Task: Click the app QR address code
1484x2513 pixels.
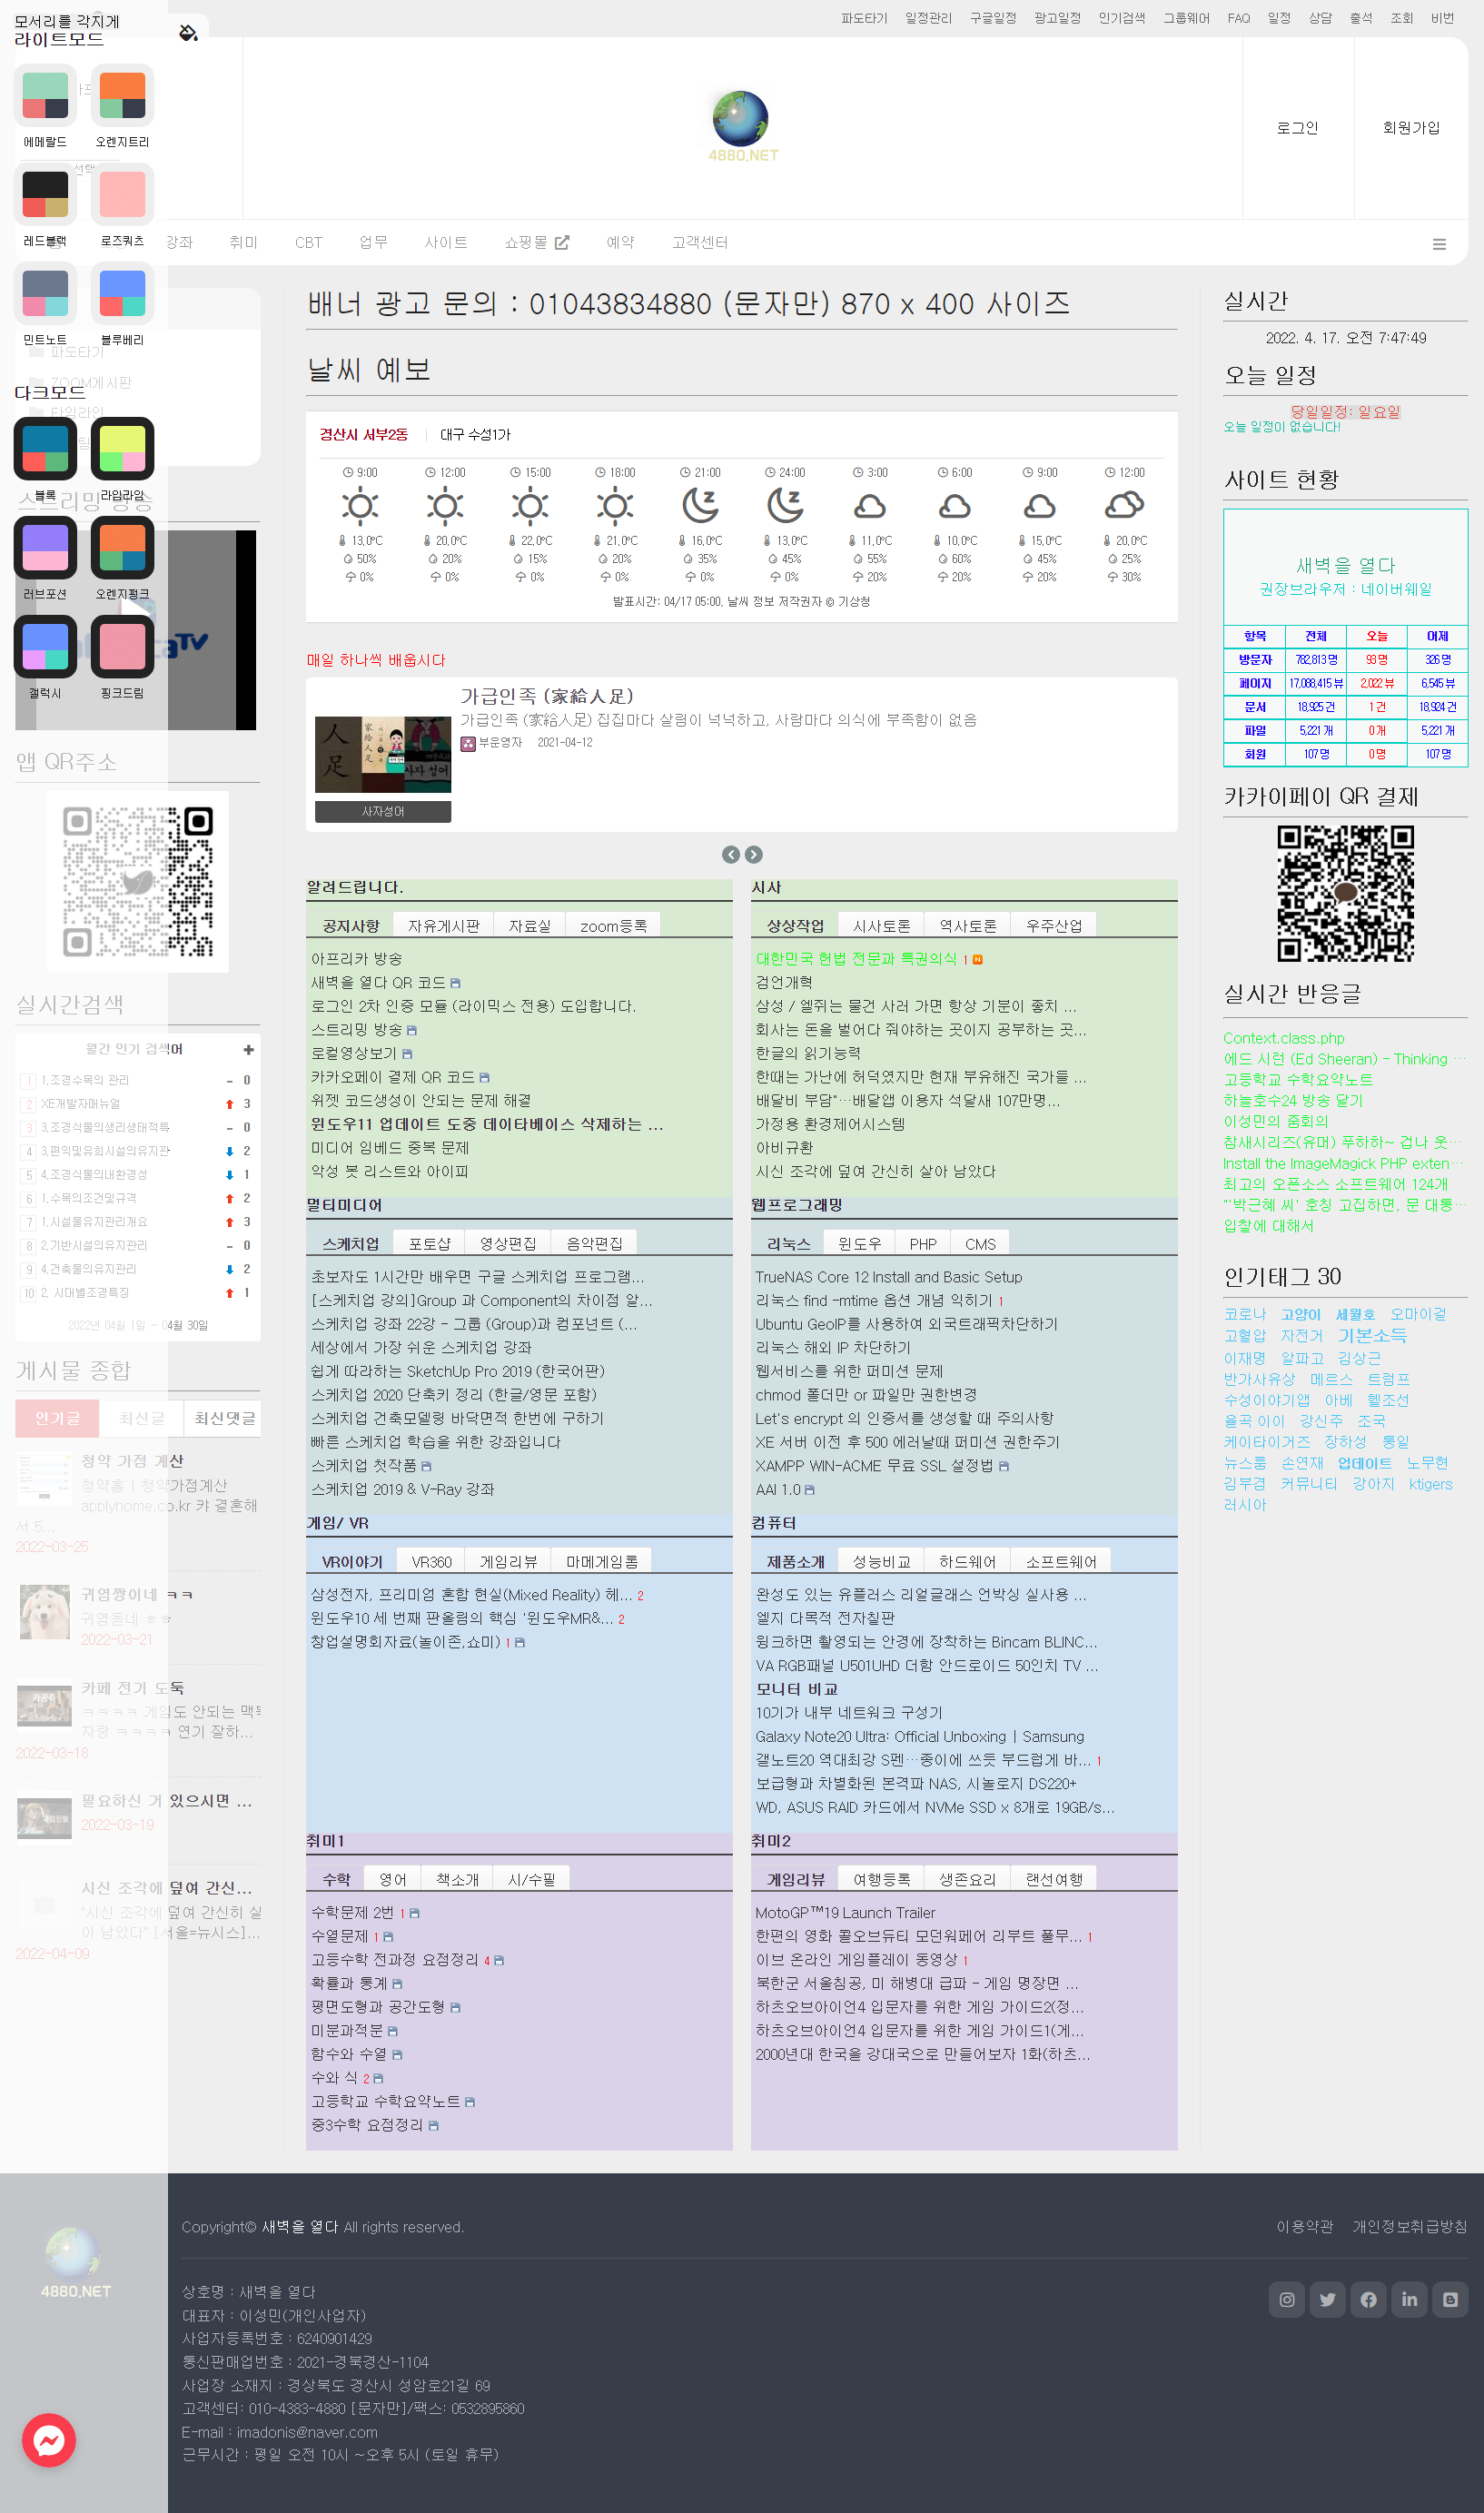Action: pos(138,881)
